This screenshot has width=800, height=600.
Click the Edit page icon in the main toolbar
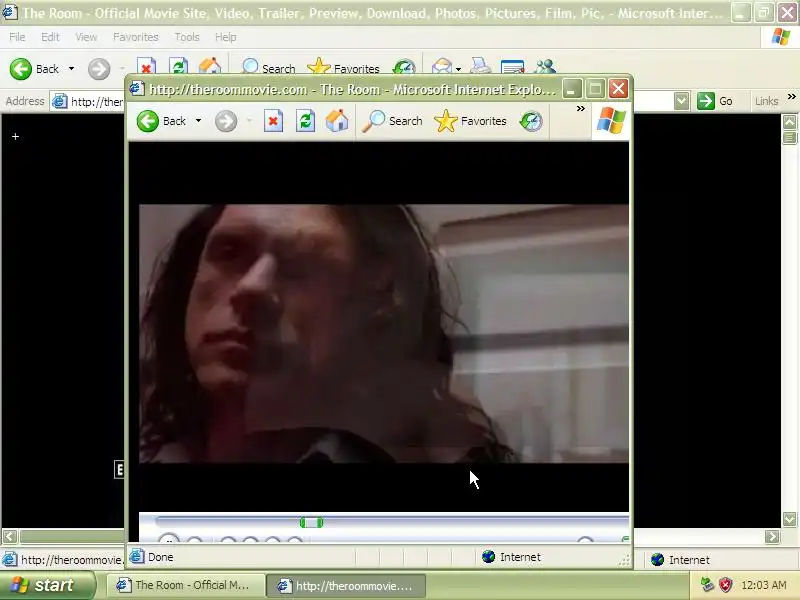[x=512, y=67]
